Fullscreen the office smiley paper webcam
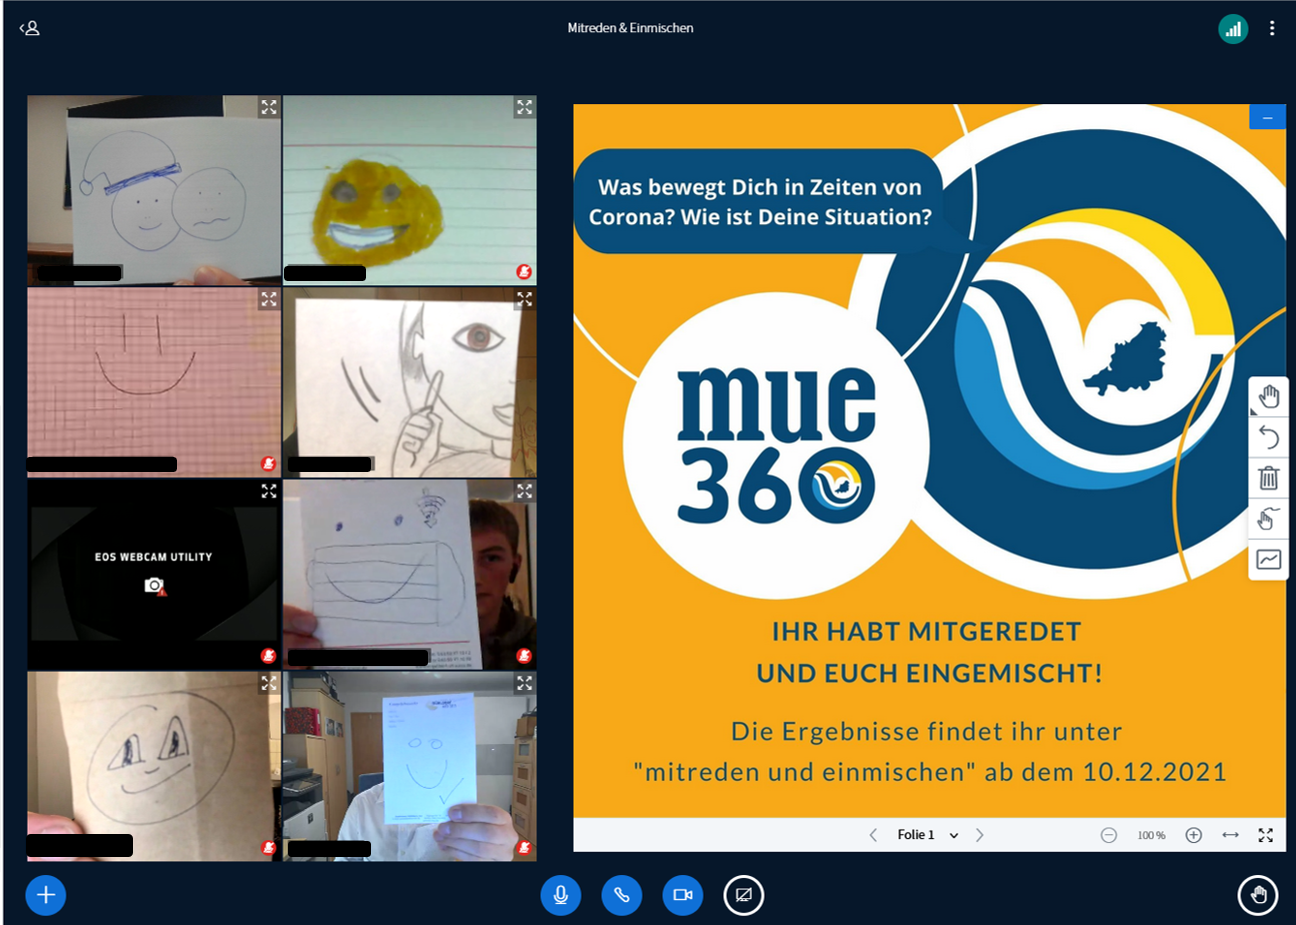 [525, 683]
